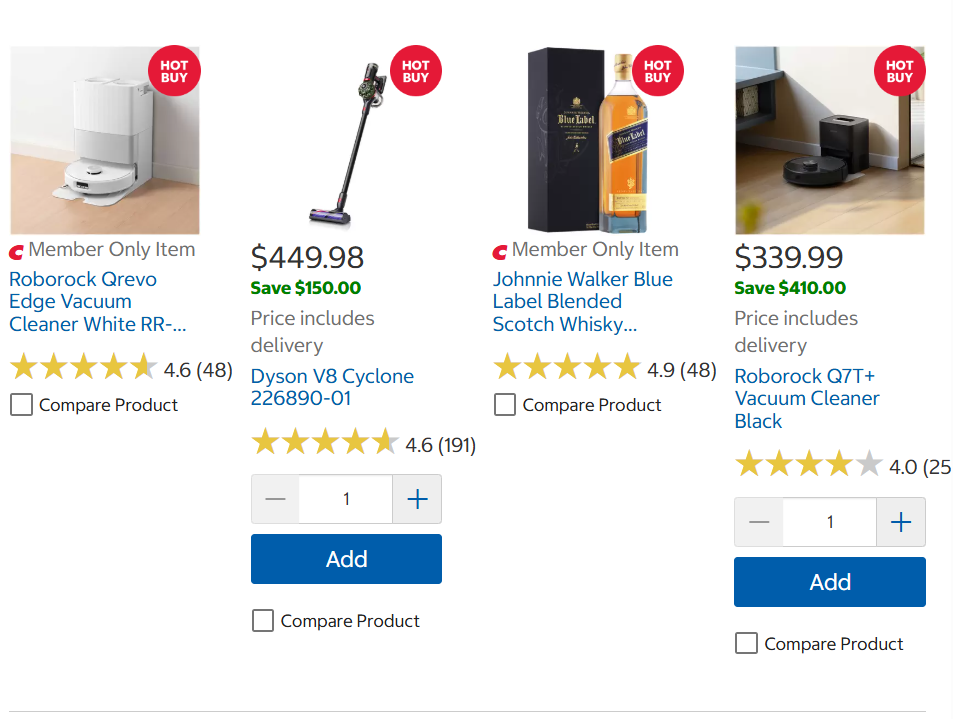Click Hot Buy badge on Roborock Qrevo Edge
This screenshot has height=719, width=953.
pyautogui.click(x=174, y=71)
